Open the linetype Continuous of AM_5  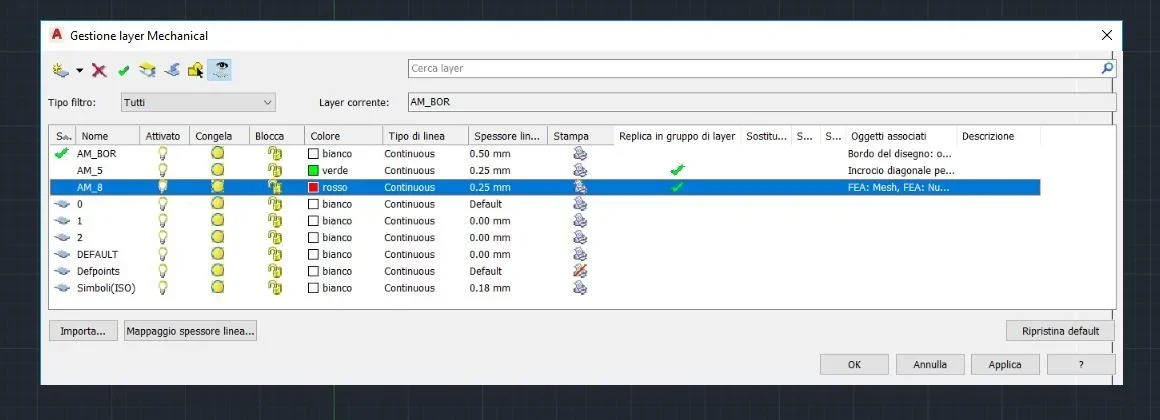pos(409,171)
